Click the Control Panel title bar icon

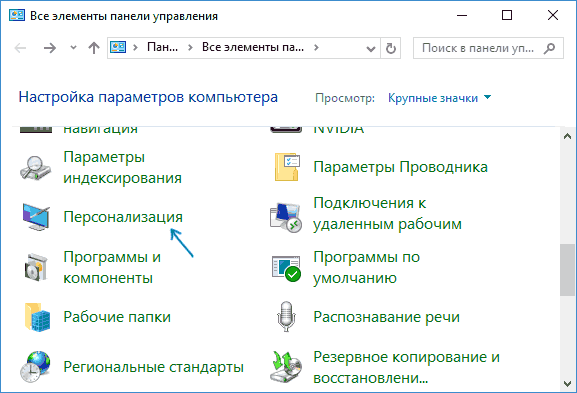(x=17, y=15)
